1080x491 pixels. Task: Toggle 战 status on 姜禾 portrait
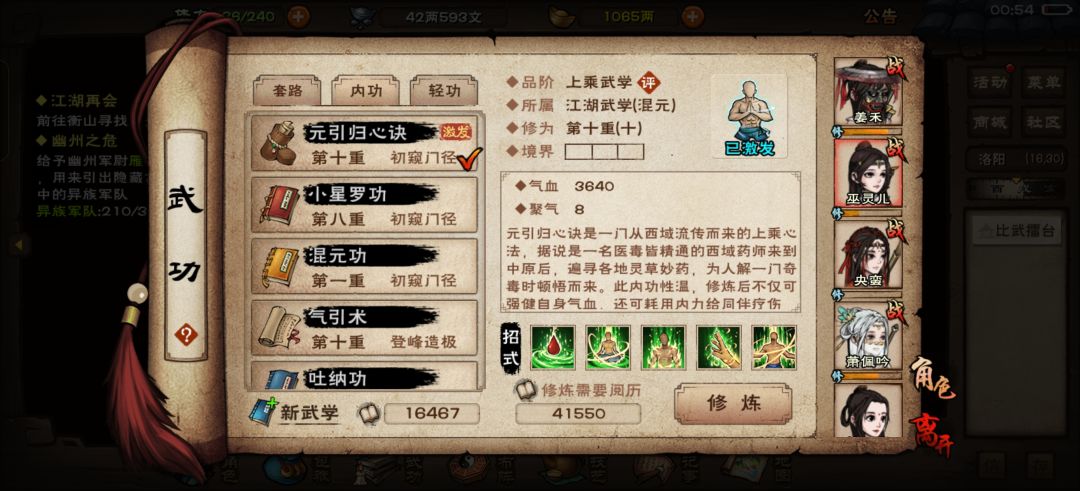point(897,70)
